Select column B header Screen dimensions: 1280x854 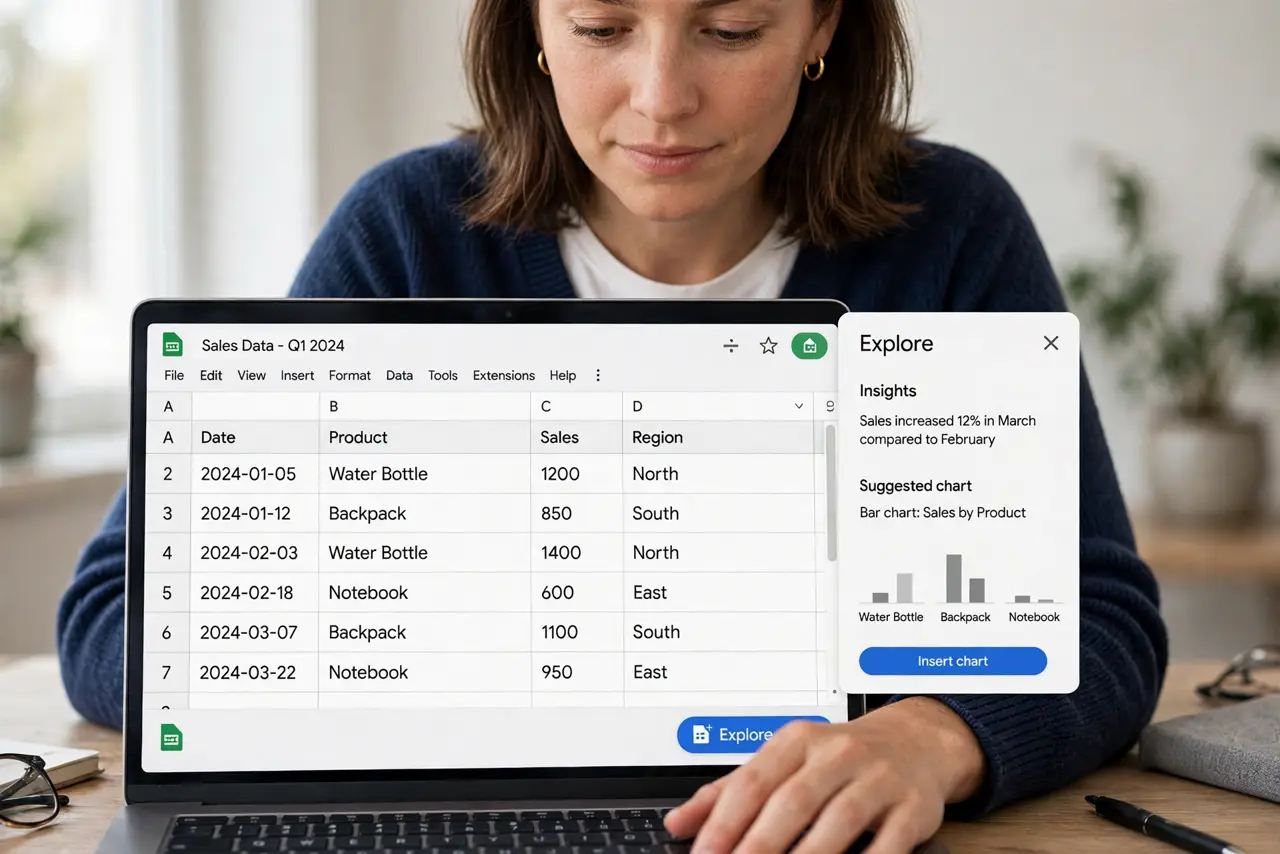click(x=424, y=406)
